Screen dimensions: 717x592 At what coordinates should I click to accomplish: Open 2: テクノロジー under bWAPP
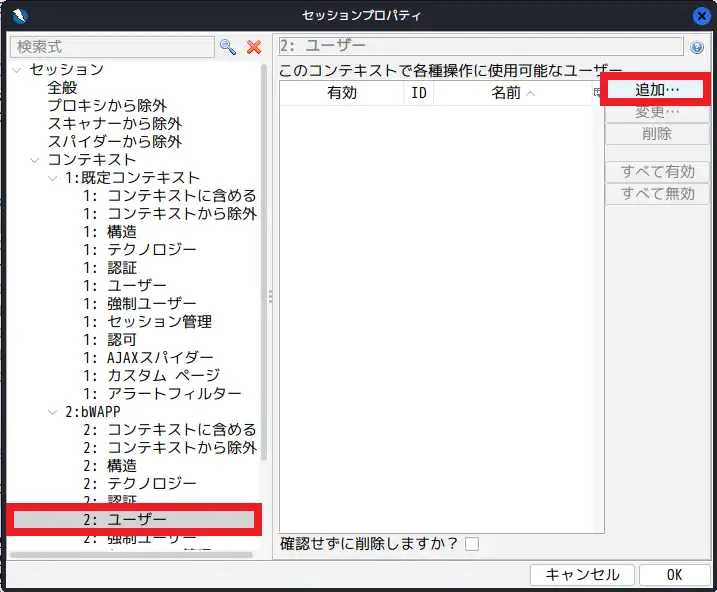139,484
